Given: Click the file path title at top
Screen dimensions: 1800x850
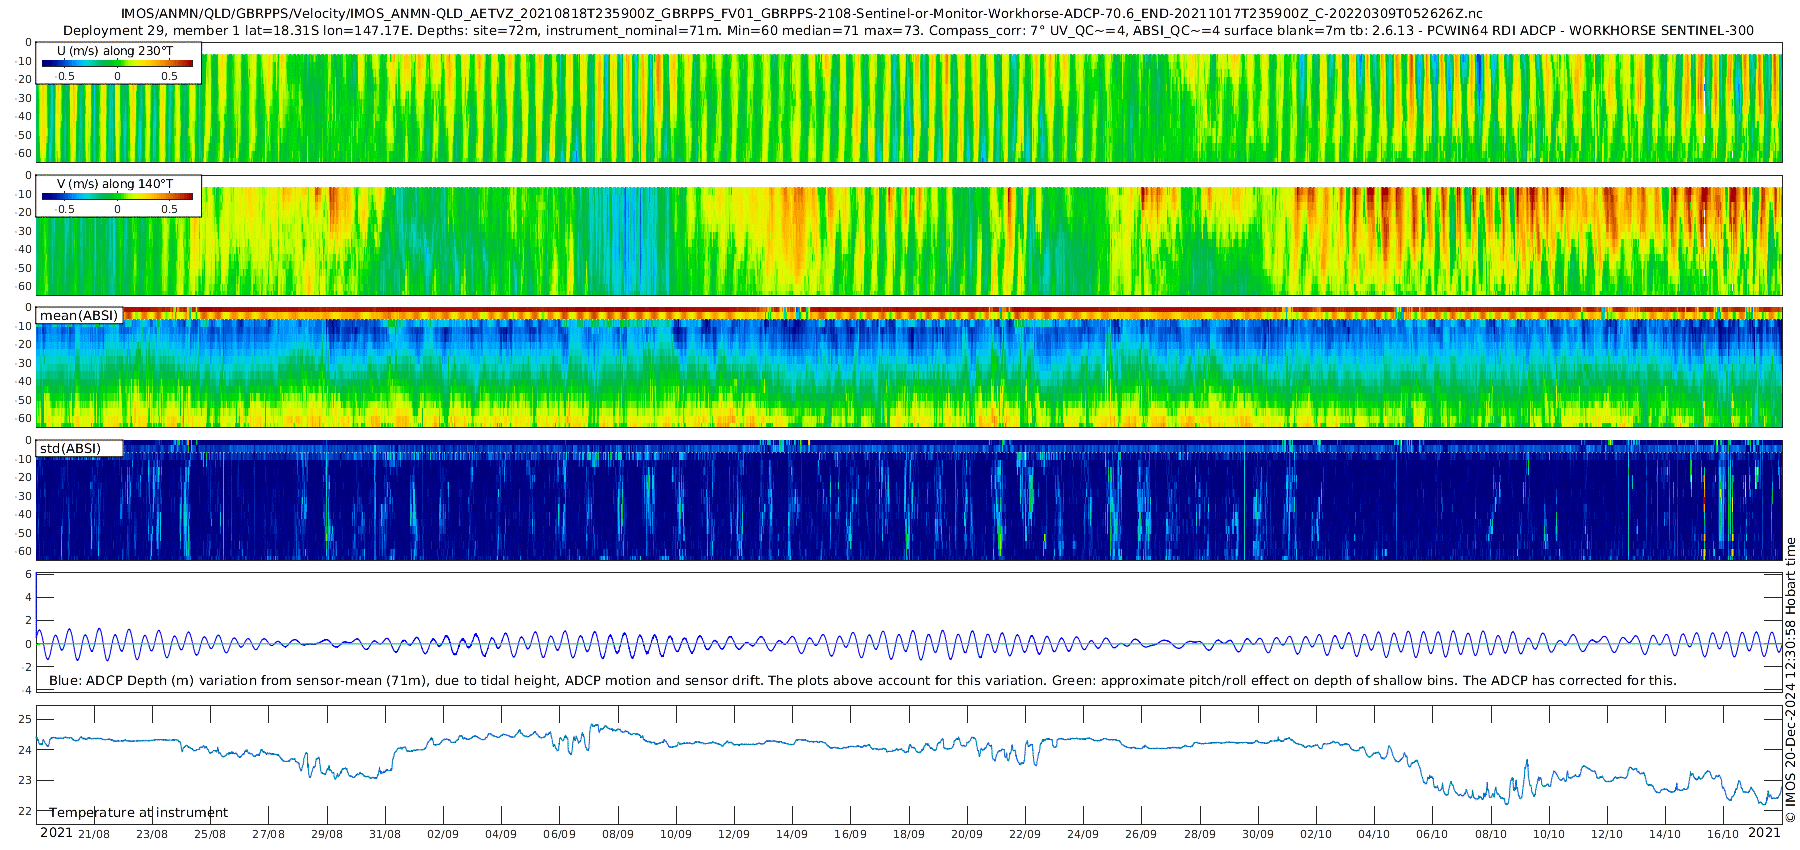Looking at the screenshot, I should (x=801, y=14).
